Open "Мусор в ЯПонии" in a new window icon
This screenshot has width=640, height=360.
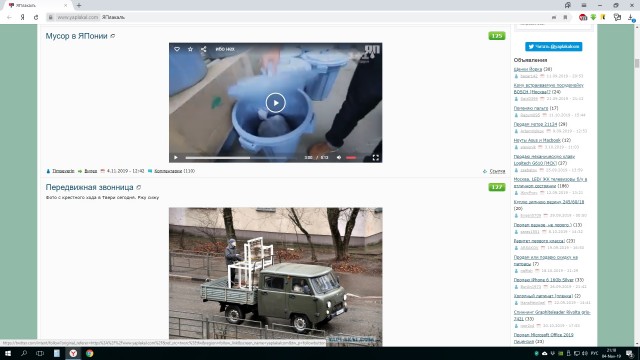point(113,36)
